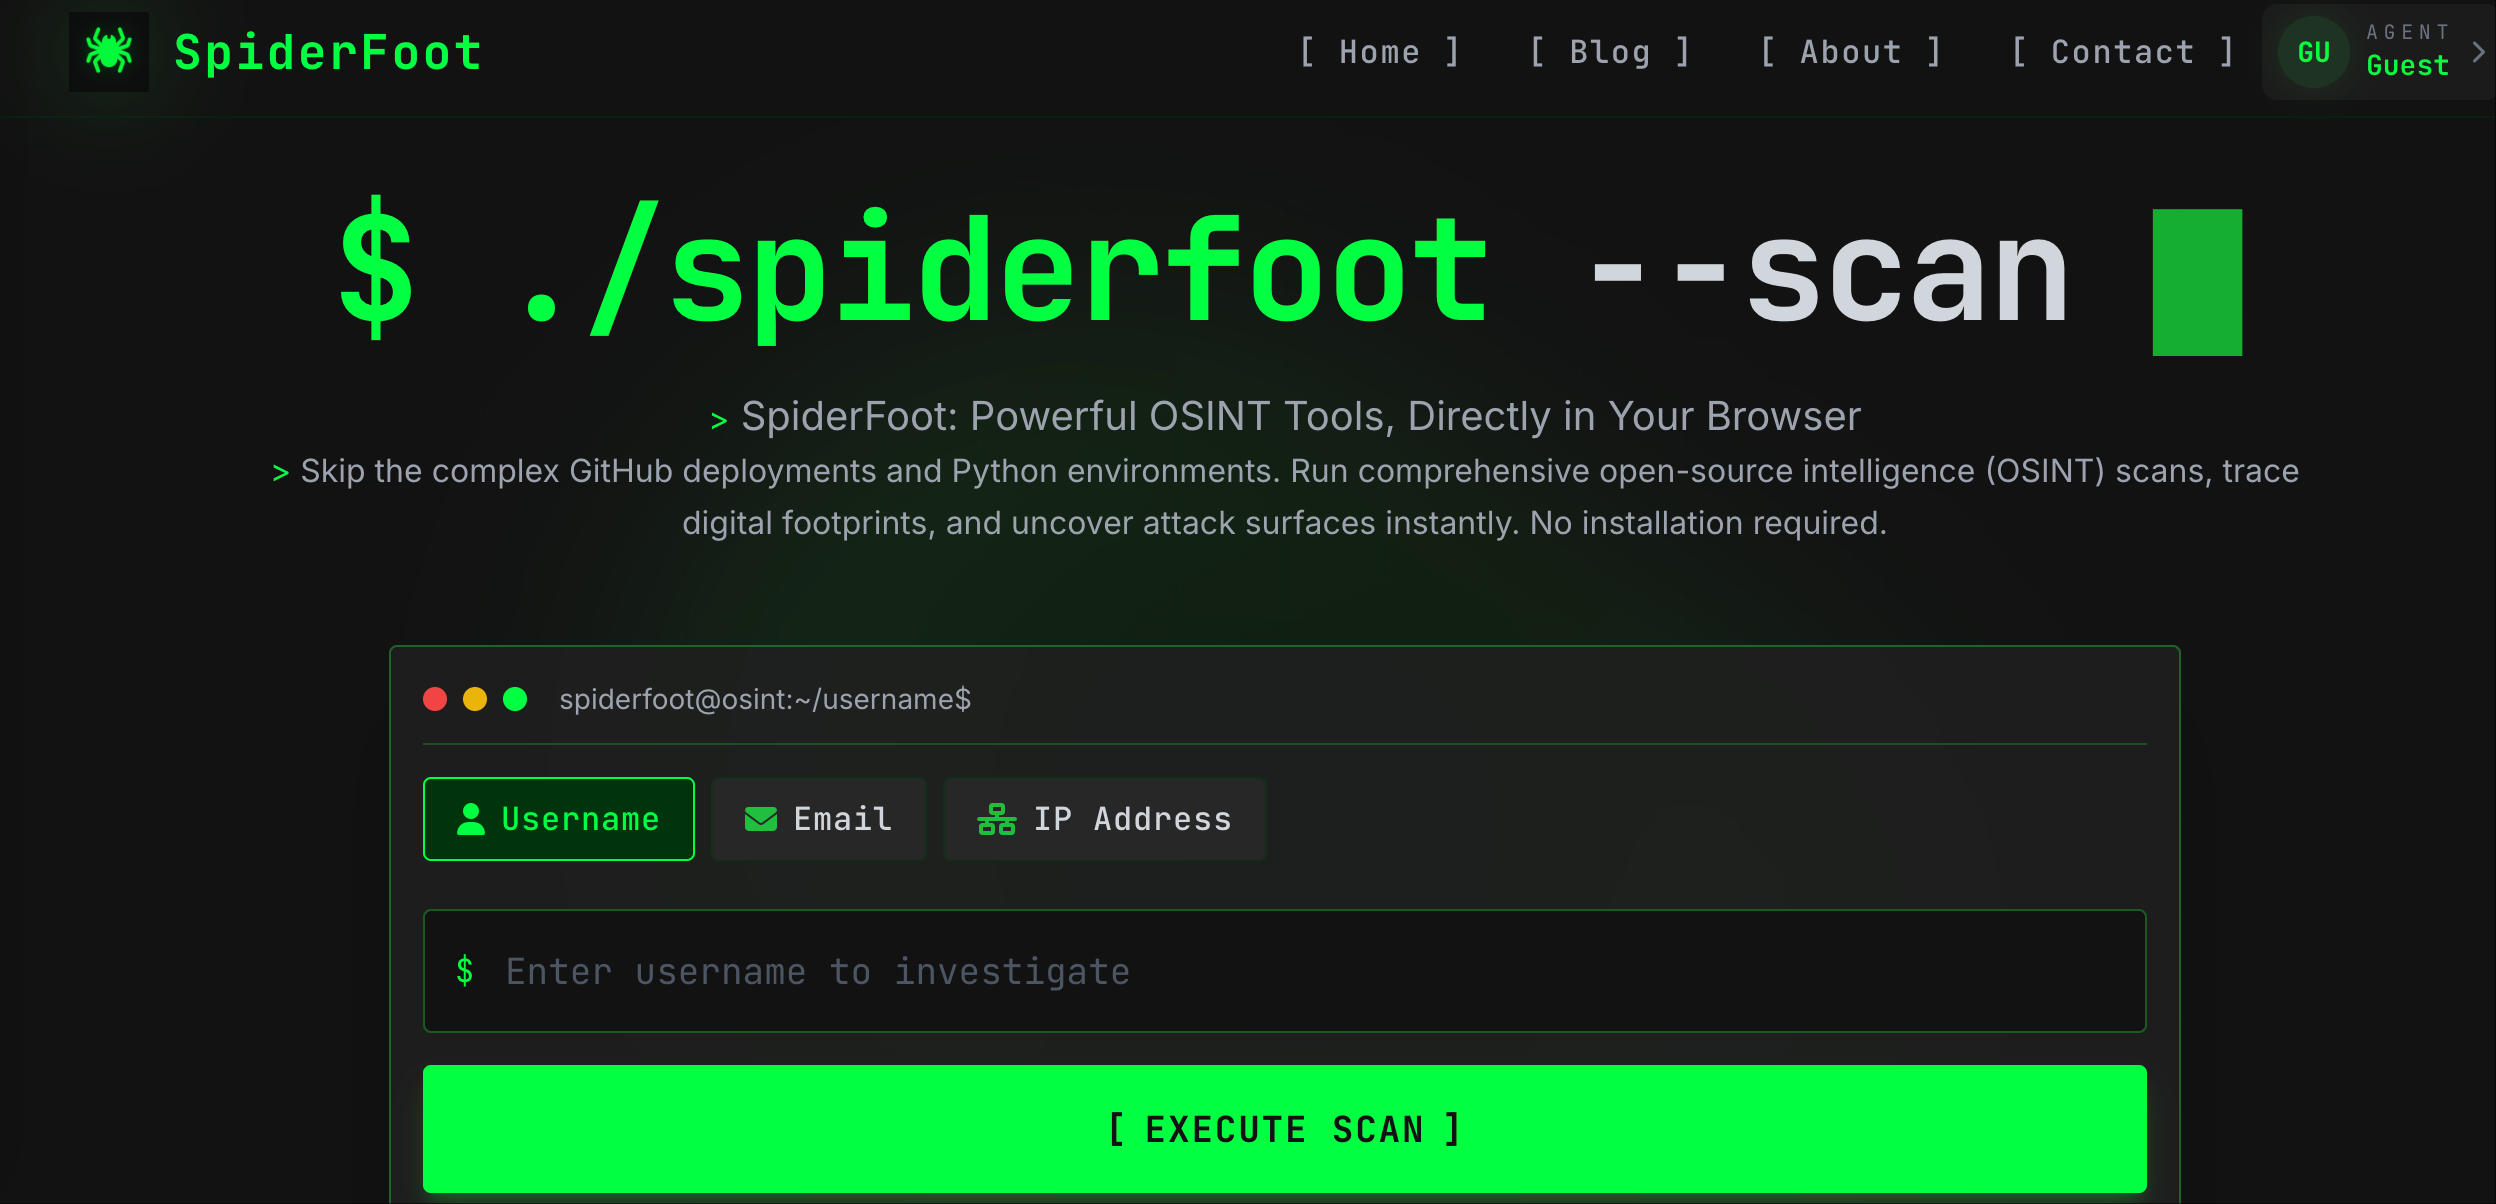
Task: Click the user icon on Username tab
Action: [471, 819]
